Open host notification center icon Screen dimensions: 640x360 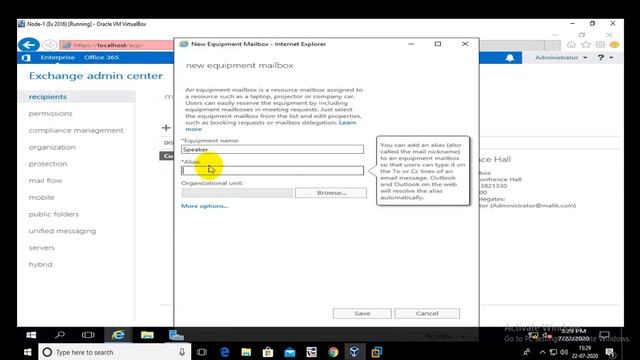click(x=610, y=352)
